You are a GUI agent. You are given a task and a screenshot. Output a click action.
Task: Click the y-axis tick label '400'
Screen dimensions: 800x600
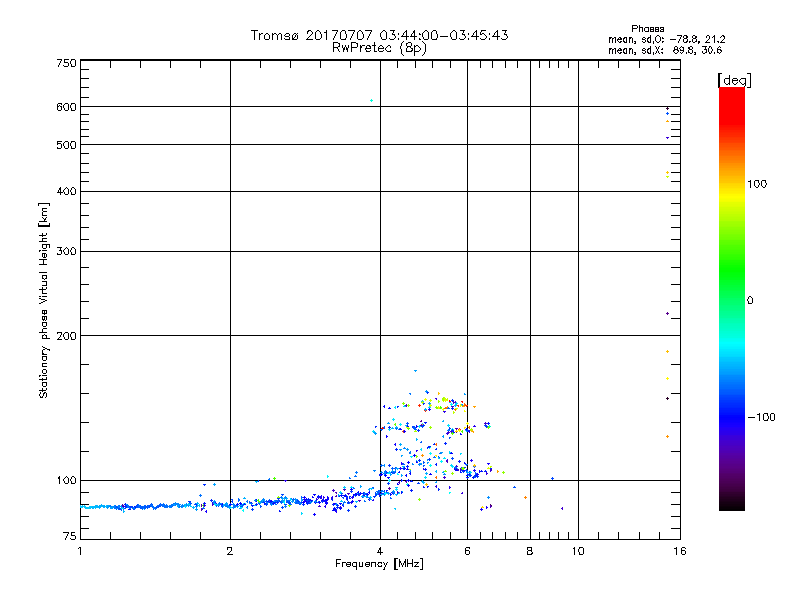point(66,191)
